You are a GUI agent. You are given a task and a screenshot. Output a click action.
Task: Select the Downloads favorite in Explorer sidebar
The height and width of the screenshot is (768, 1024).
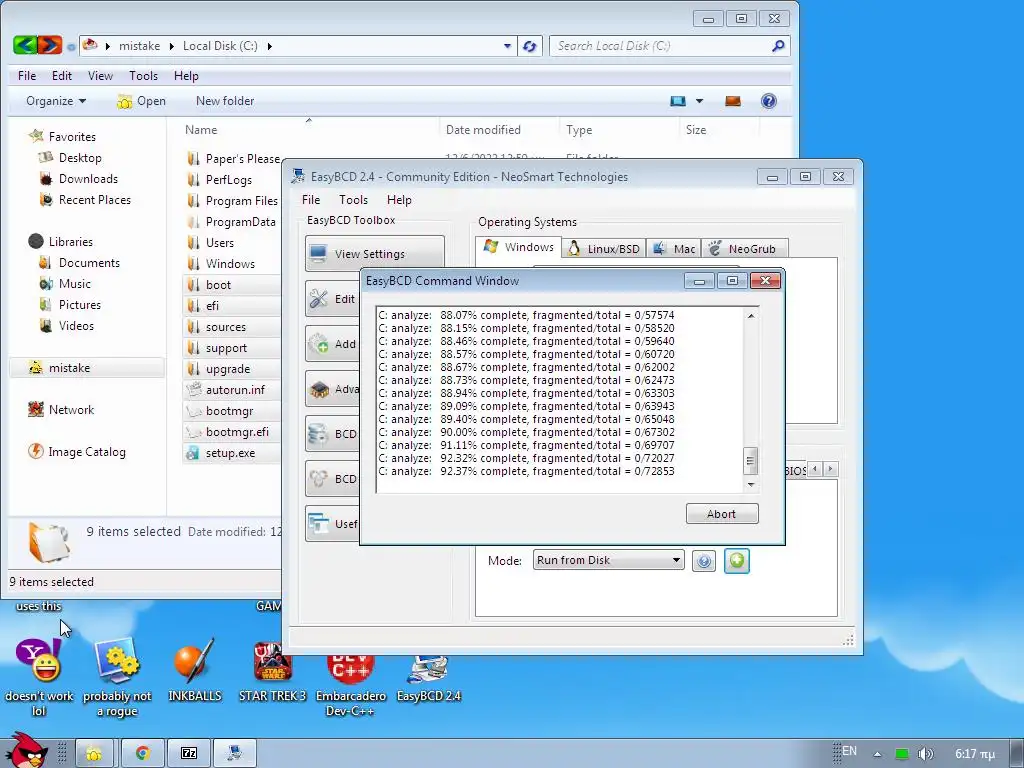pyautogui.click(x=88, y=179)
